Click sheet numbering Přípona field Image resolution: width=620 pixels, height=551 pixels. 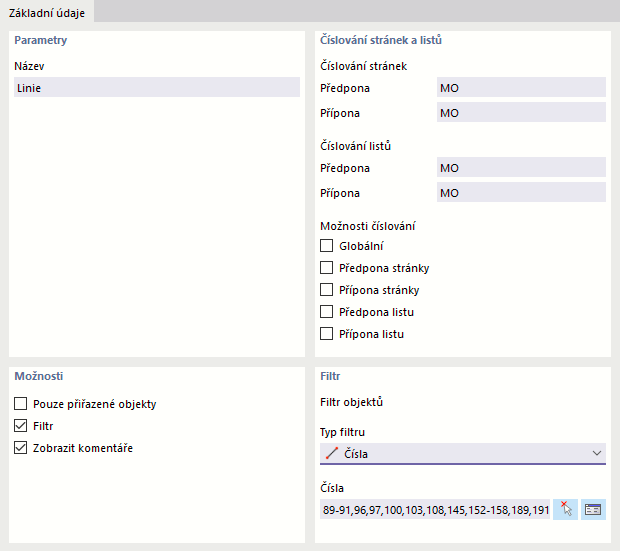click(520, 193)
